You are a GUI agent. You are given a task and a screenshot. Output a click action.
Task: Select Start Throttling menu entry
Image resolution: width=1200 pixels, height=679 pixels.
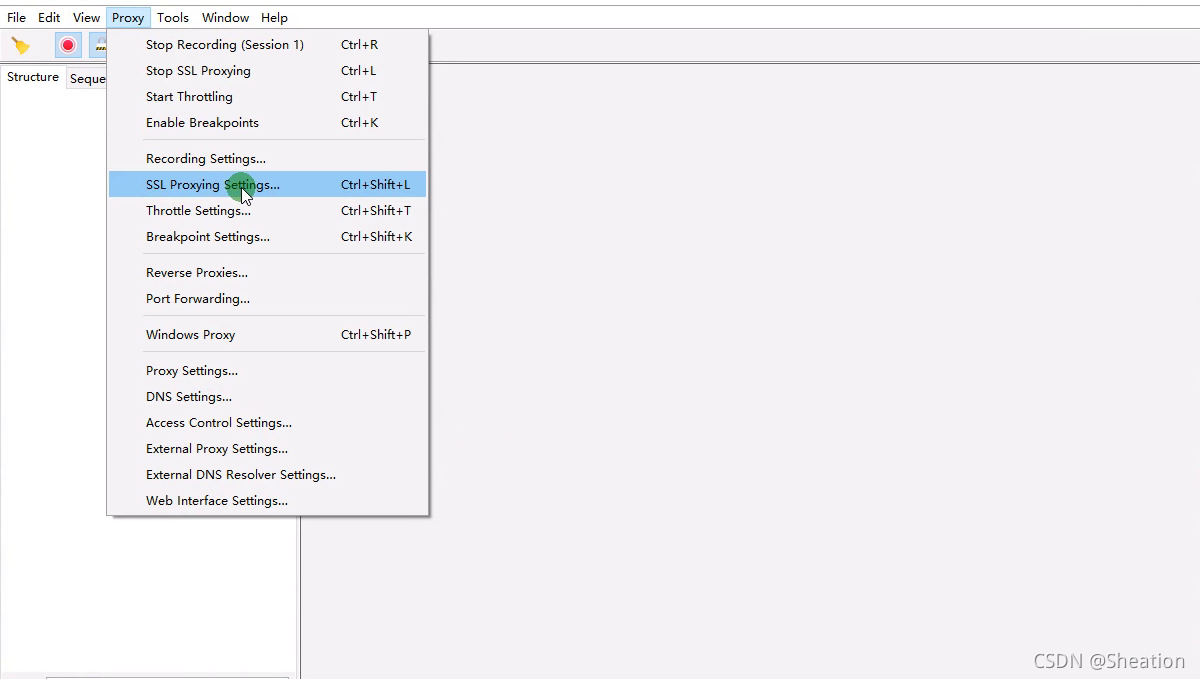(268, 97)
